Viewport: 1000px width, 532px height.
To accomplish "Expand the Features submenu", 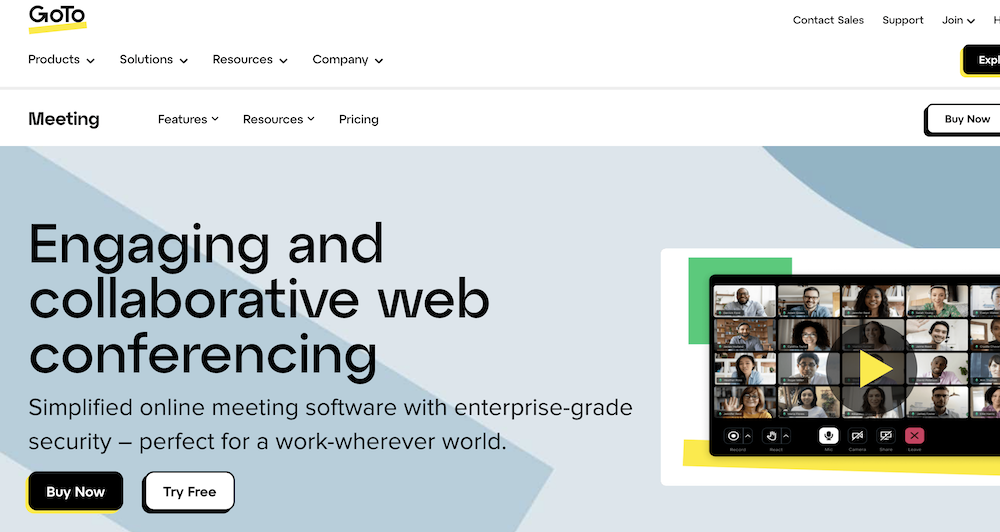I will click(188, 119).
